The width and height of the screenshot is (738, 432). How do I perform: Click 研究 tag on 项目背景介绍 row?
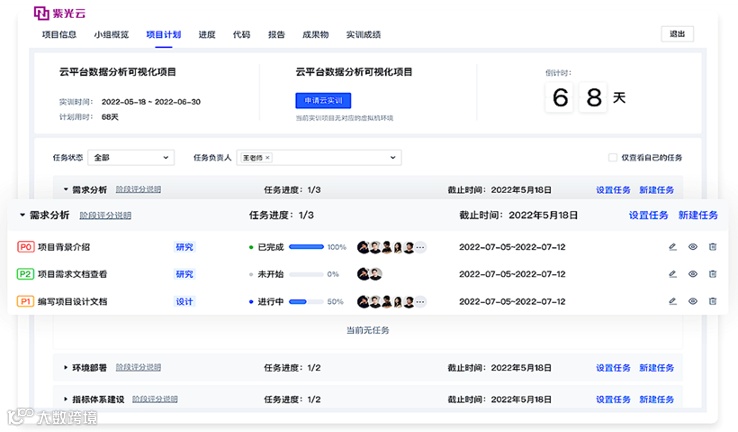[x=184, y=247]
